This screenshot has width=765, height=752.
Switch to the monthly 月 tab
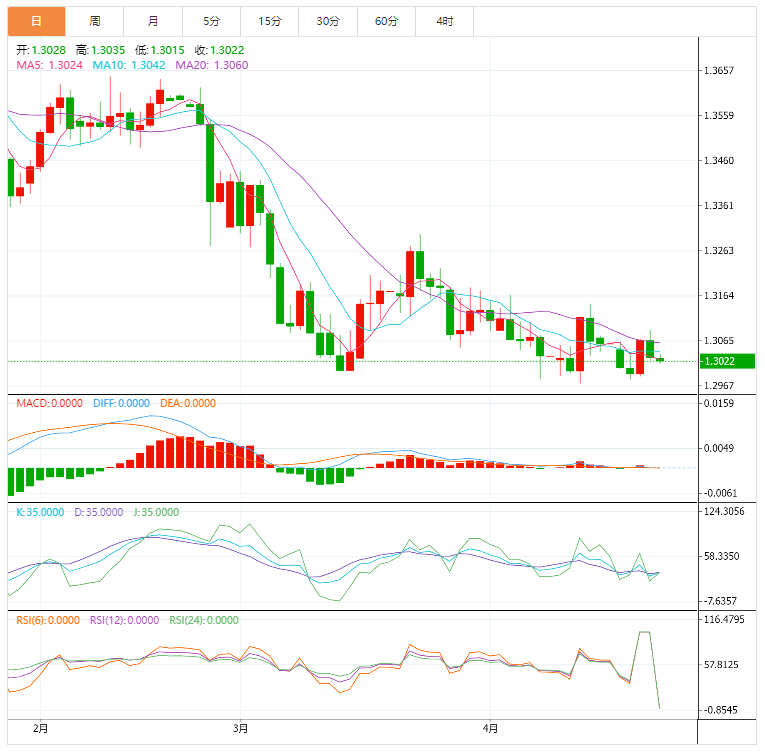pos(153,21)
